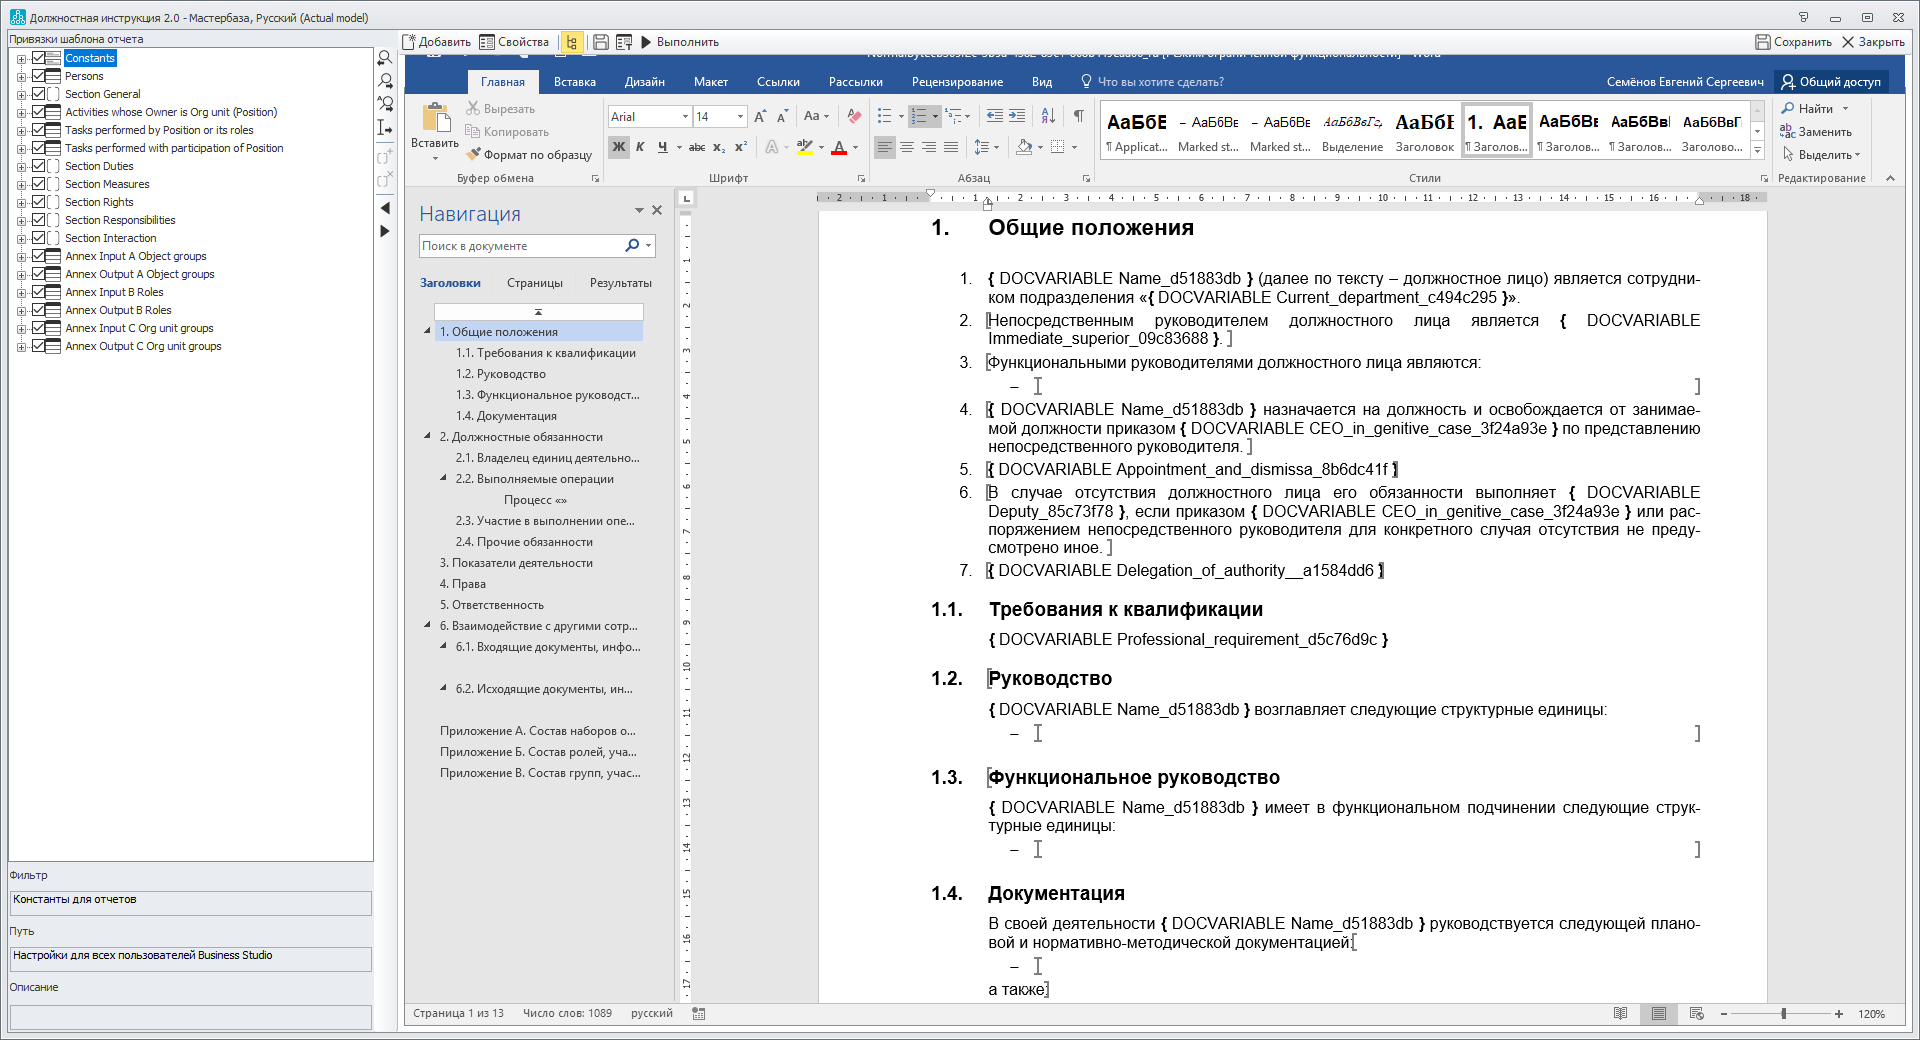Click the sort А-Я icon

pyautogui.click(x=1047, y=116)
